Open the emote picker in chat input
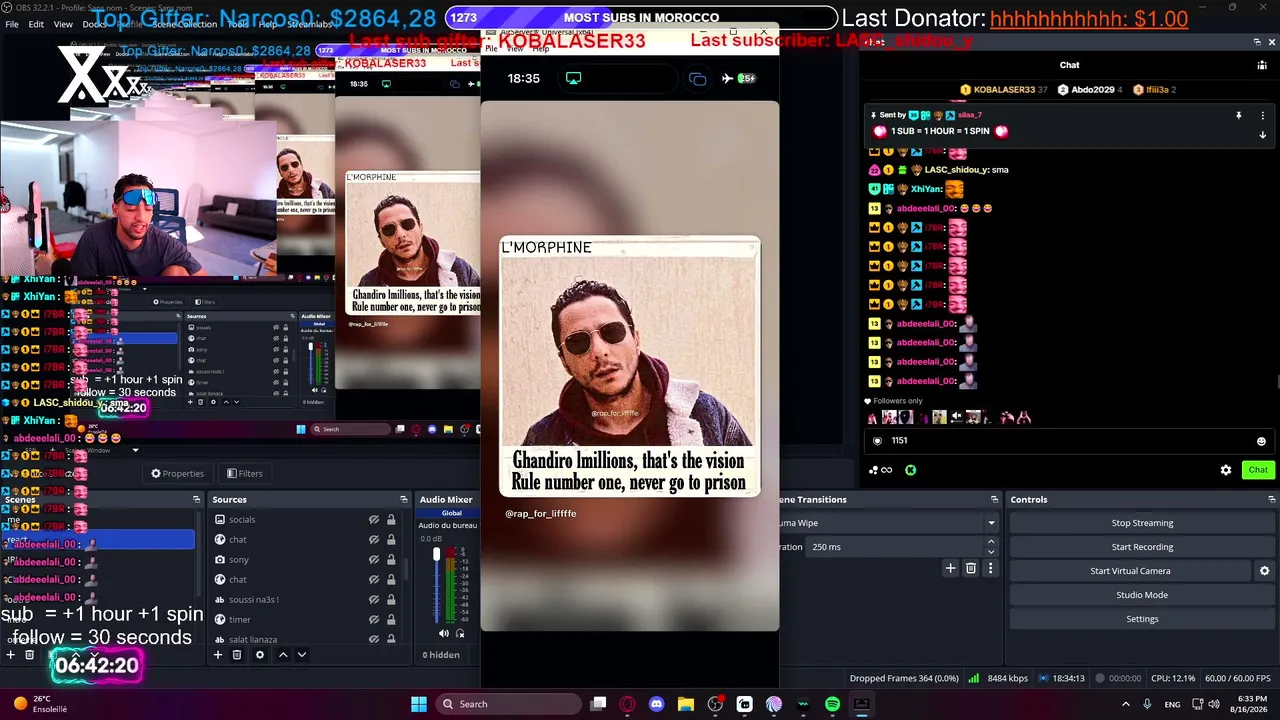This screenshot has width=1280, height=720. pyautogui.click(x=1261, y=441)
